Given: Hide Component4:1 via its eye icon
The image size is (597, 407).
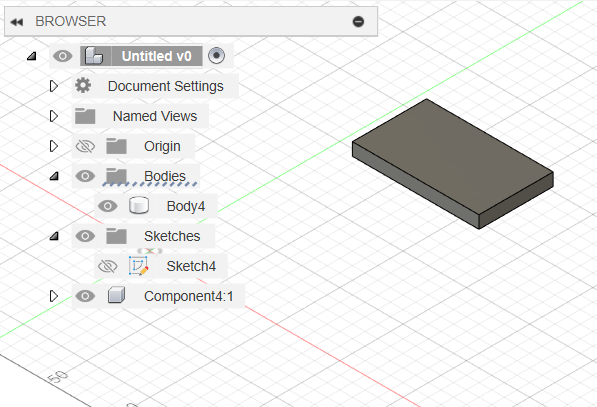Looking at the screenshot, I should pos(85,296).
